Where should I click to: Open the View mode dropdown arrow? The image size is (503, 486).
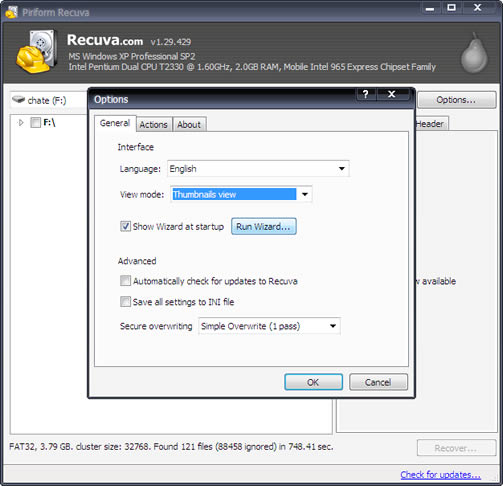click(x=305, y=194)
